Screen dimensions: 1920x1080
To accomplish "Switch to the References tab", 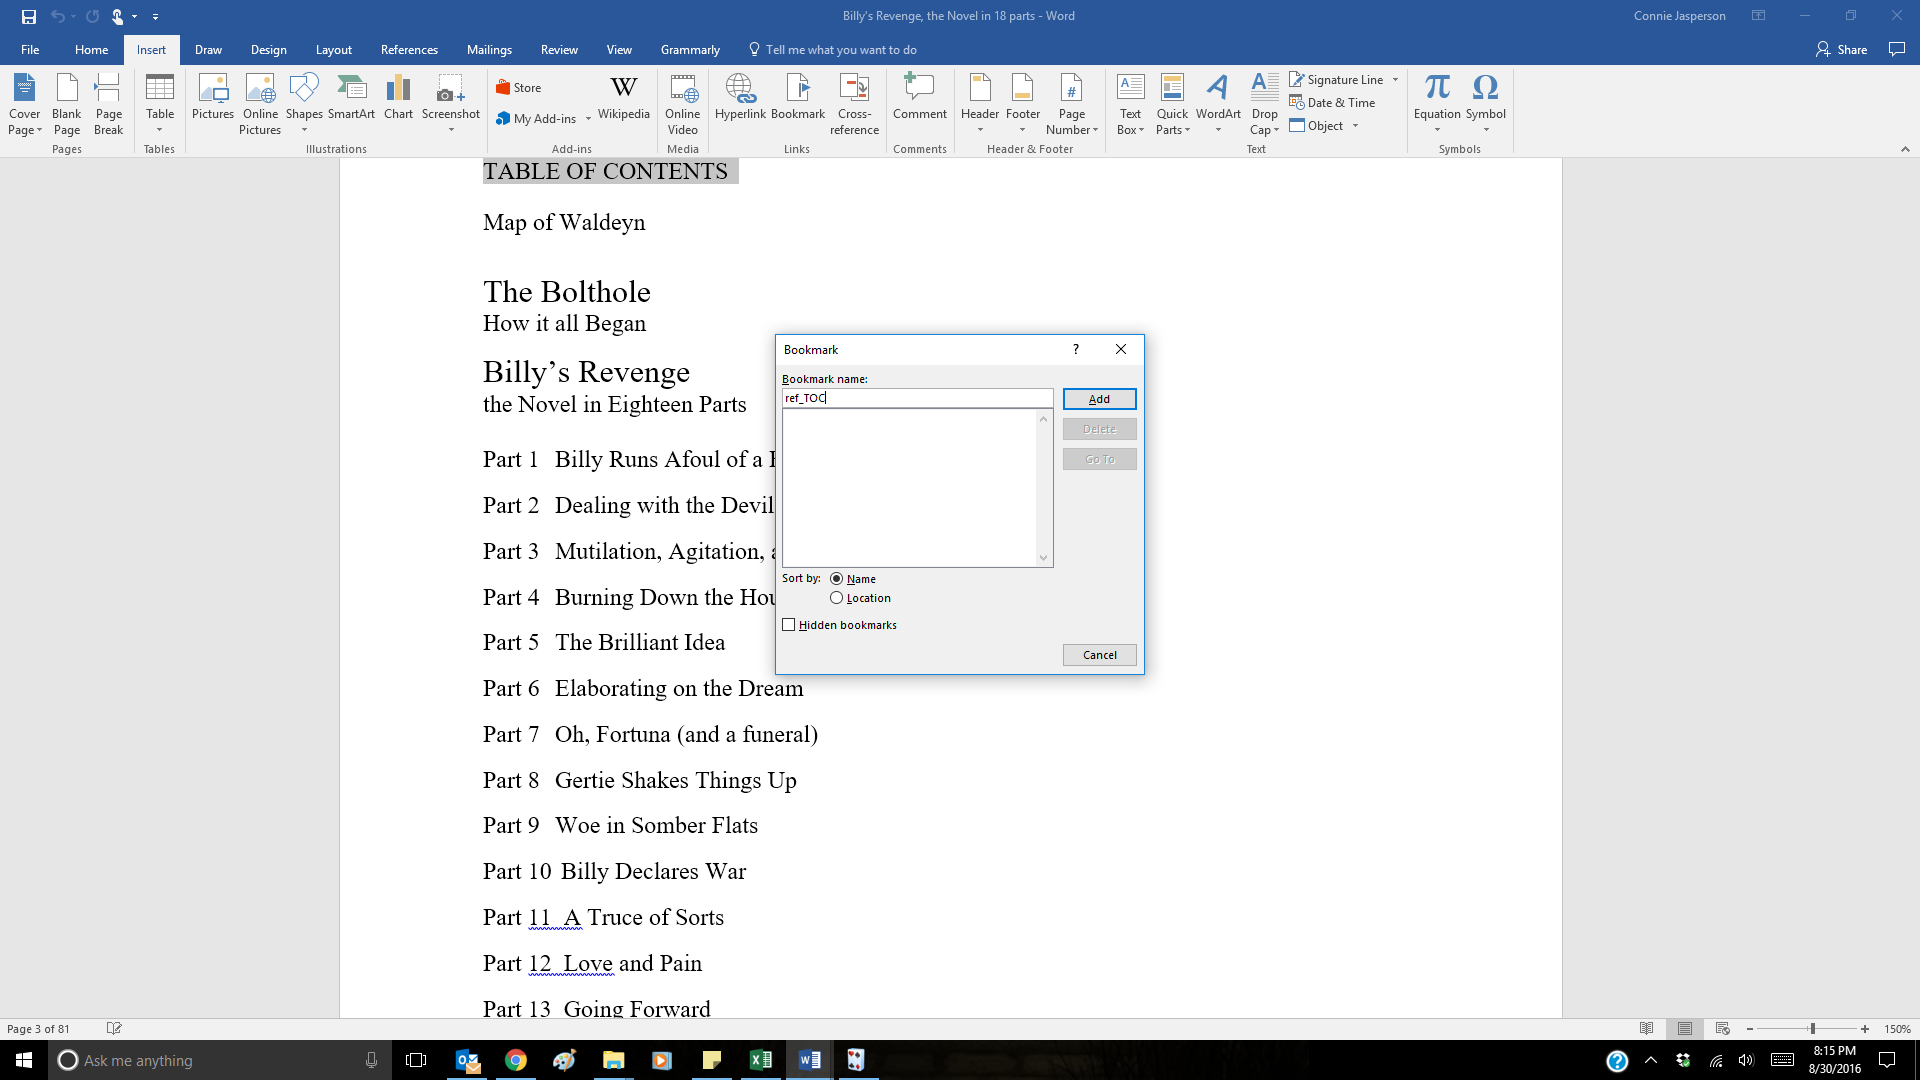I will click(x=409, y=50).
